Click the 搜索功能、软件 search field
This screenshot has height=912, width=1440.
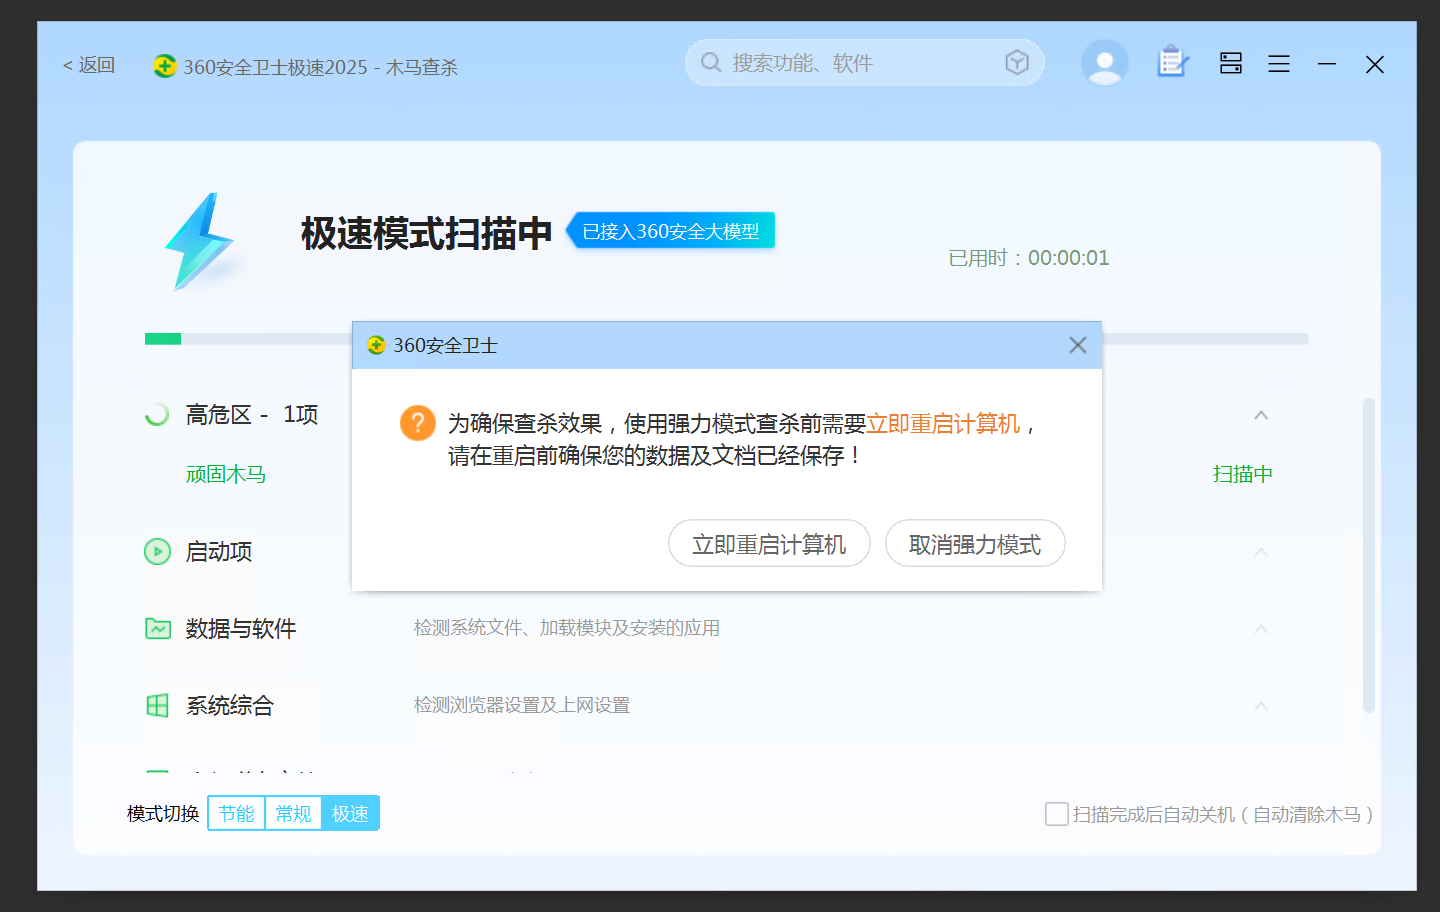(x=850, y=63)
